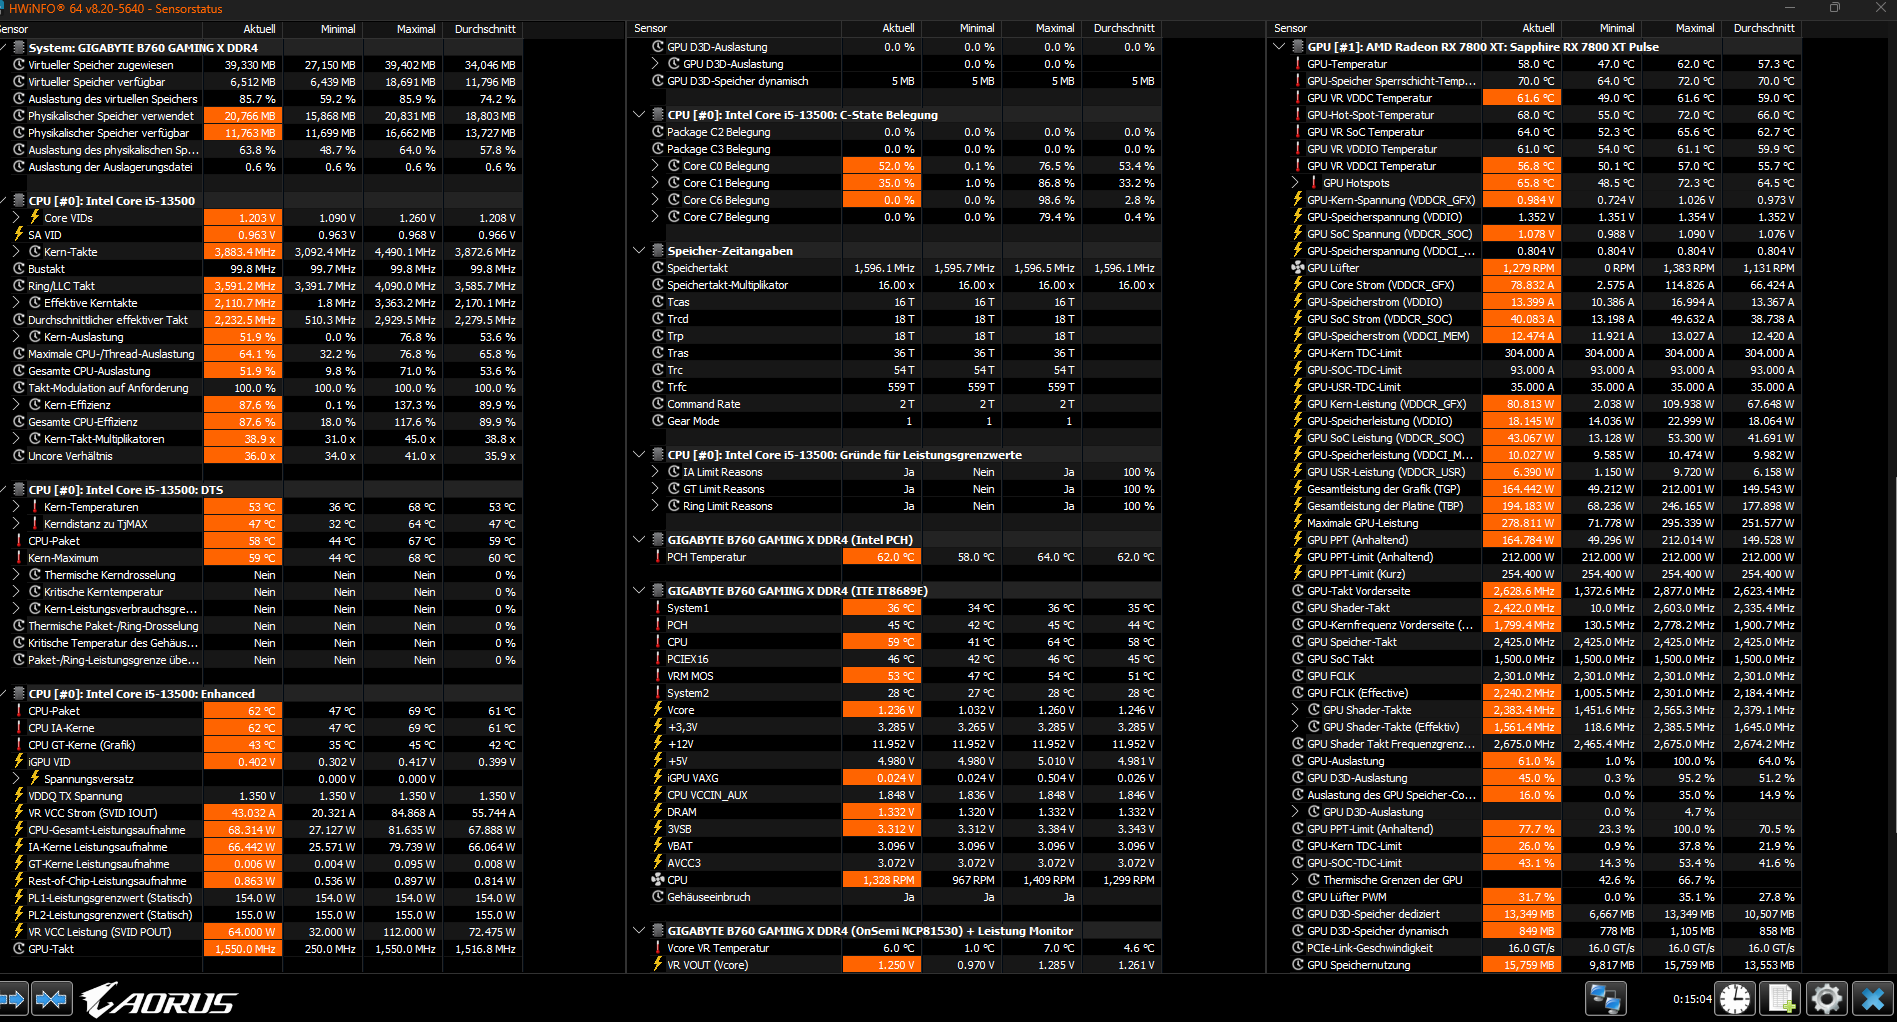The height and width of the screenshot is (1022, 1897).
Task: Expand the Effektive Kerntakte row
Action: pos(16,303)
